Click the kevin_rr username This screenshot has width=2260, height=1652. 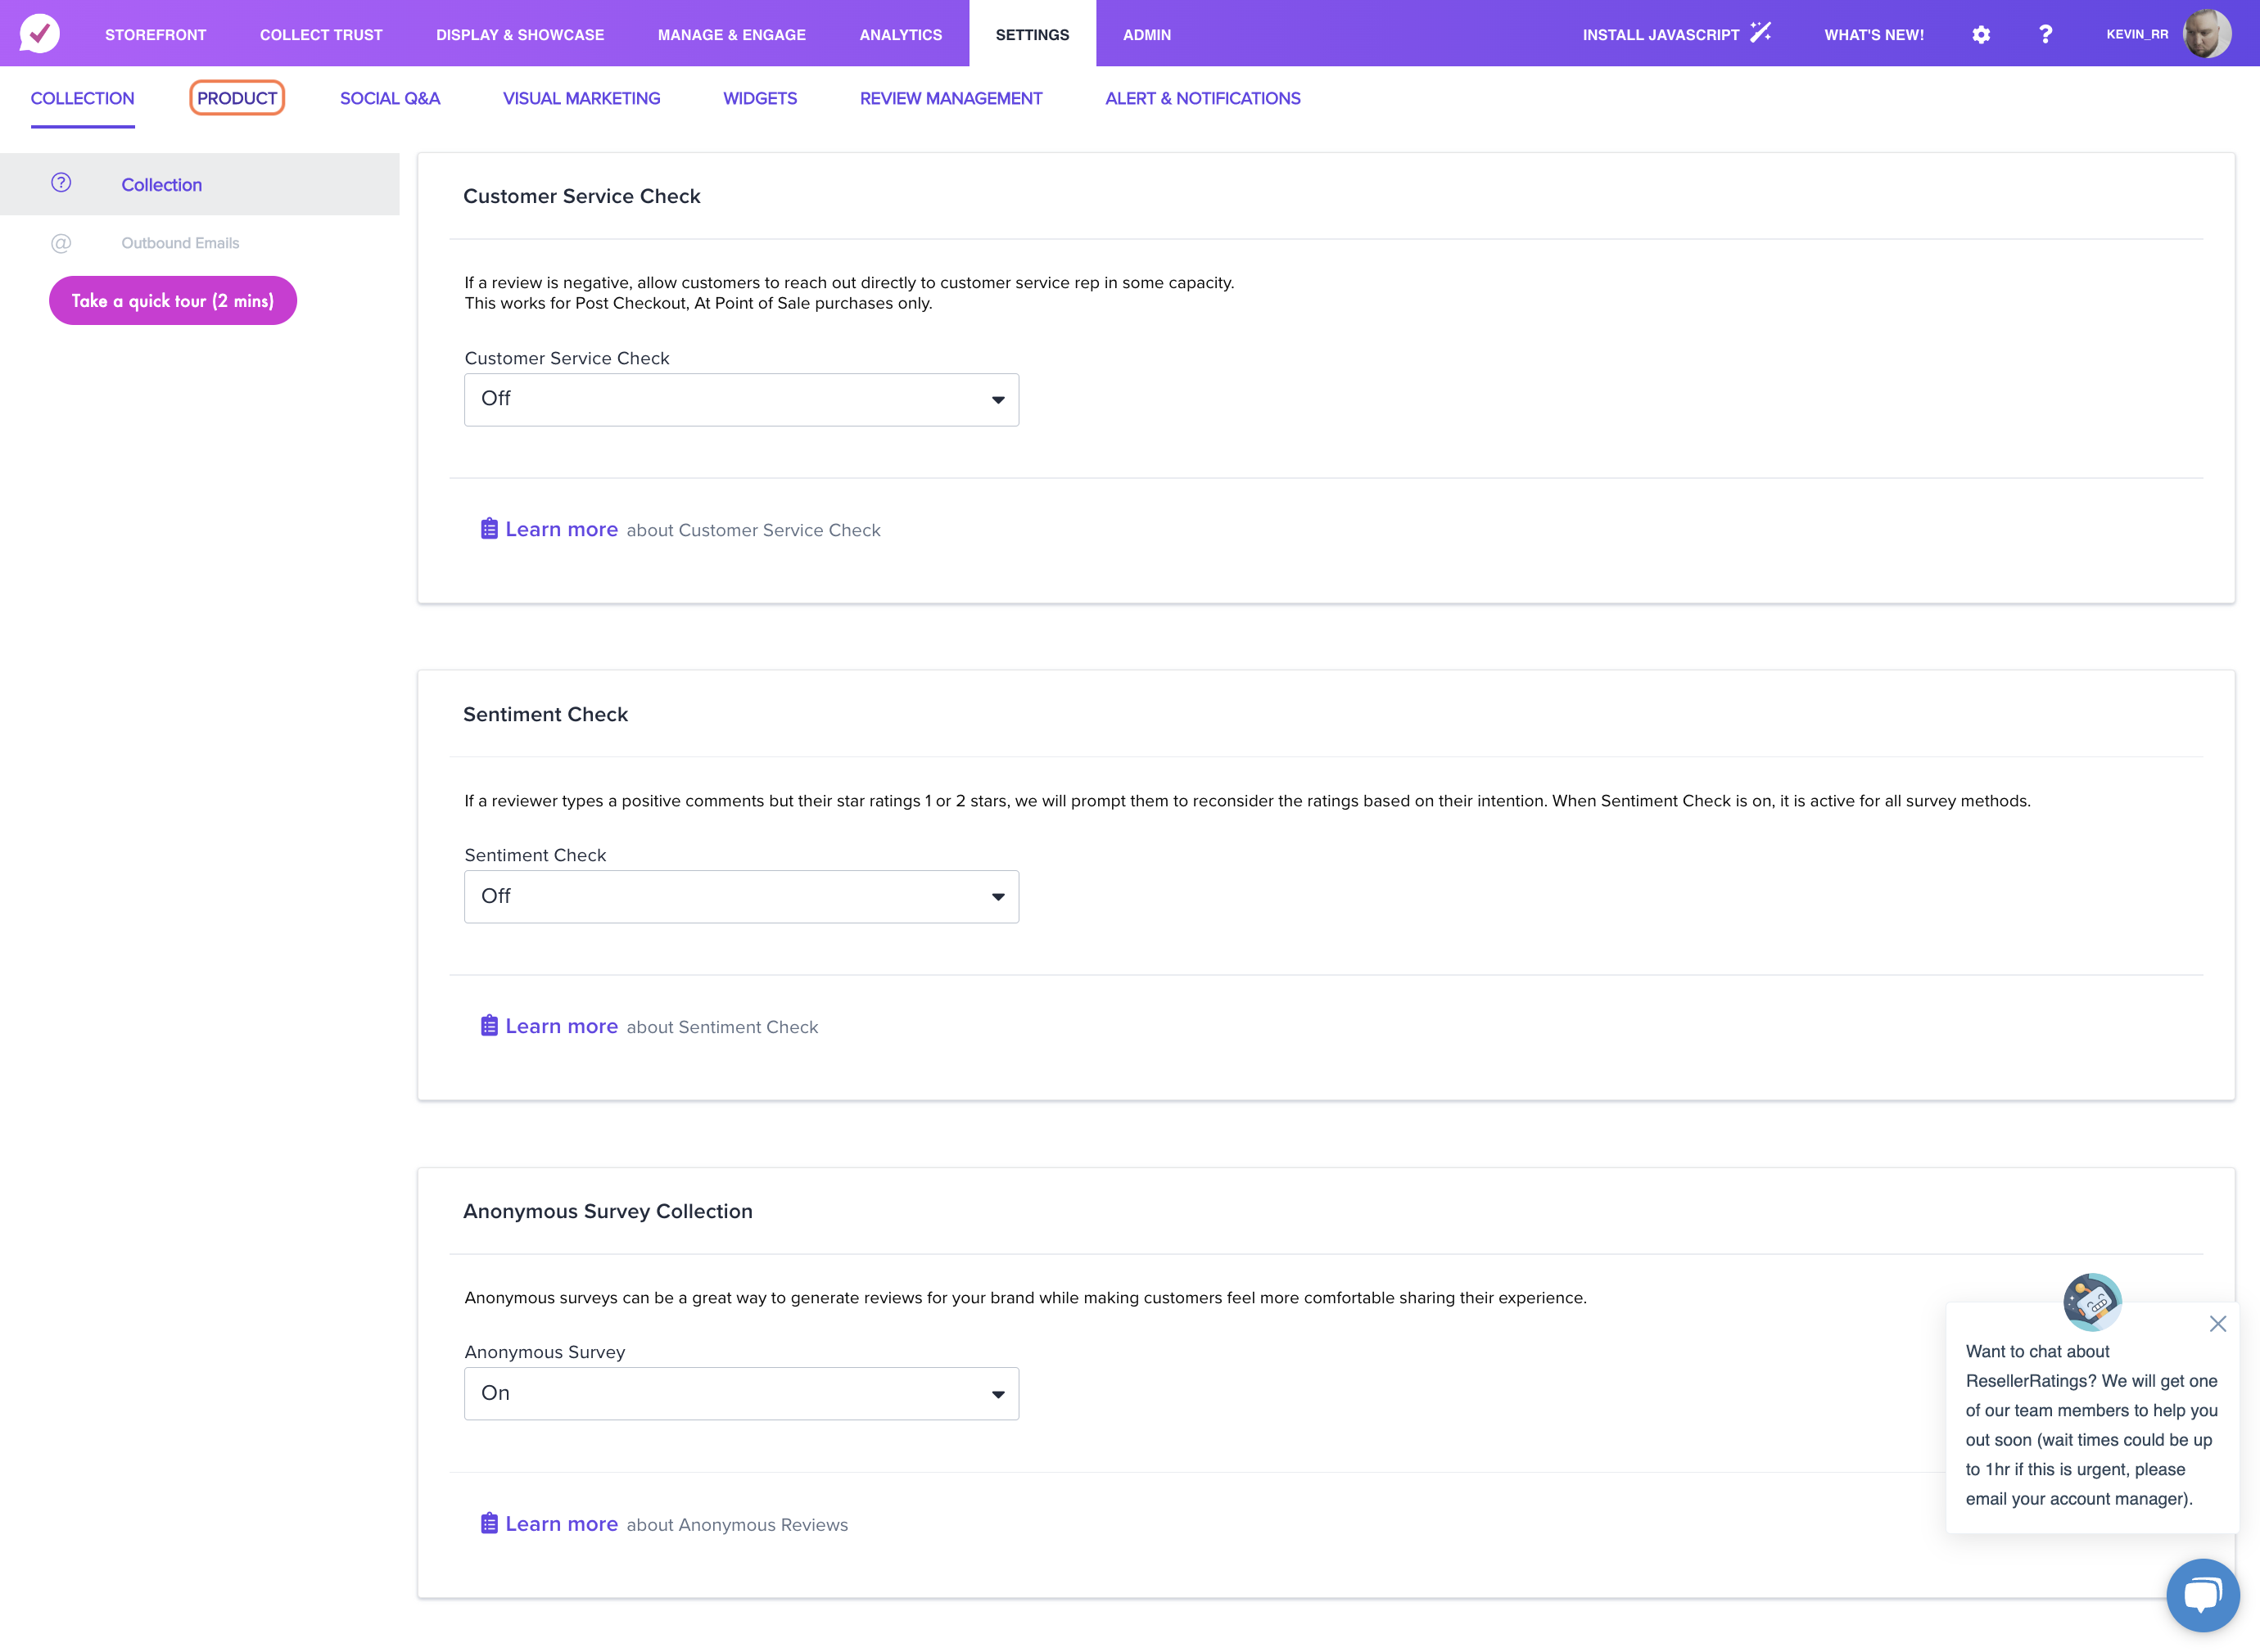pyautogui.click(x=2137, y=34)
